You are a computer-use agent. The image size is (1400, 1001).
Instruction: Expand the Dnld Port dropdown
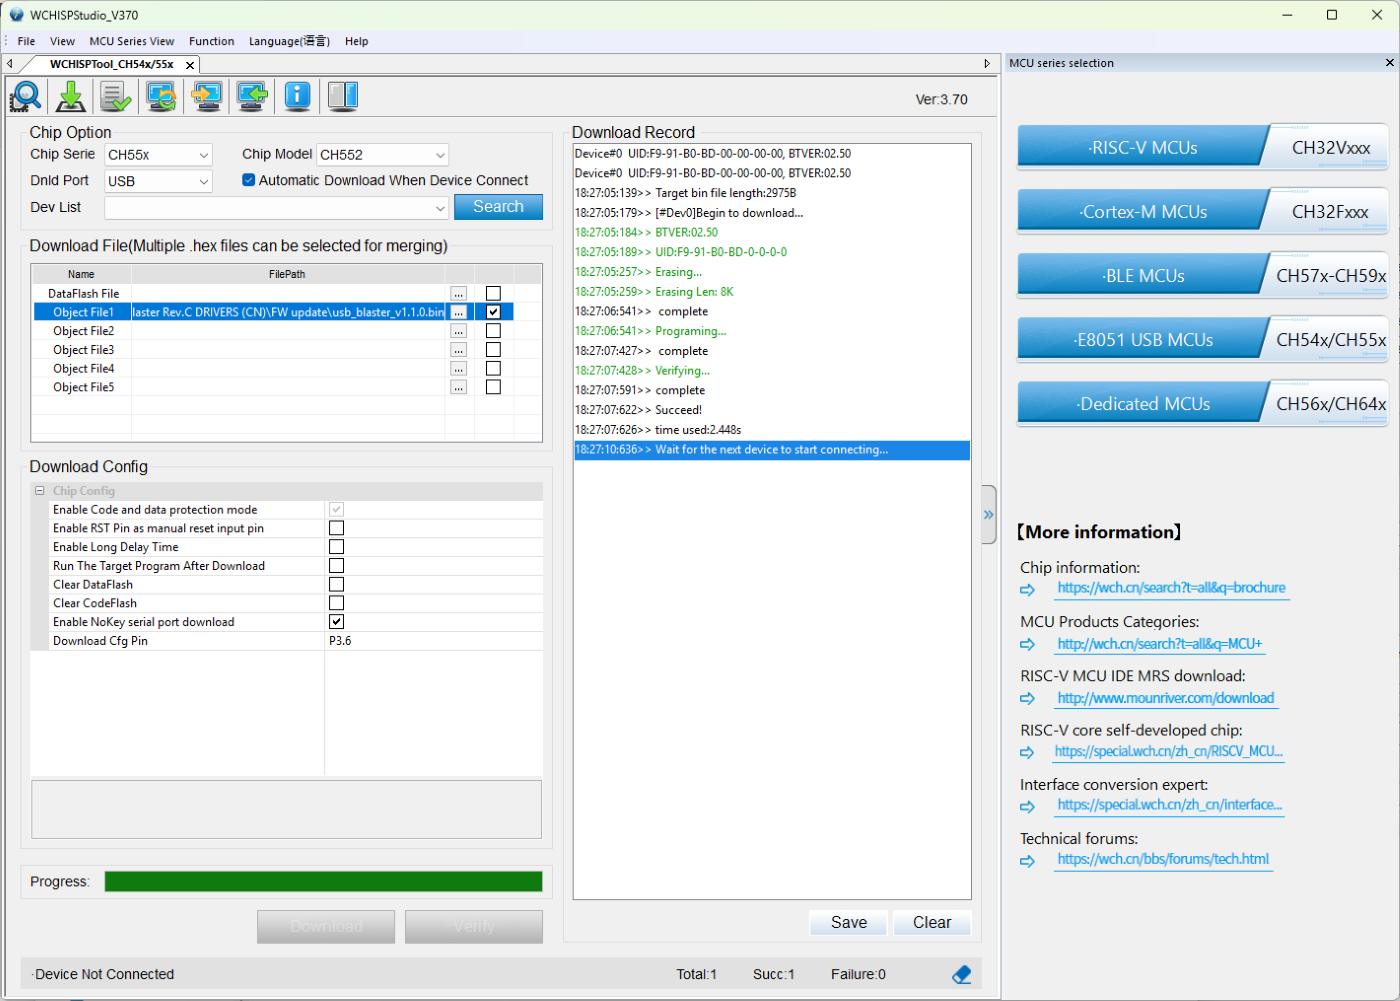click(x=159, y=181)
